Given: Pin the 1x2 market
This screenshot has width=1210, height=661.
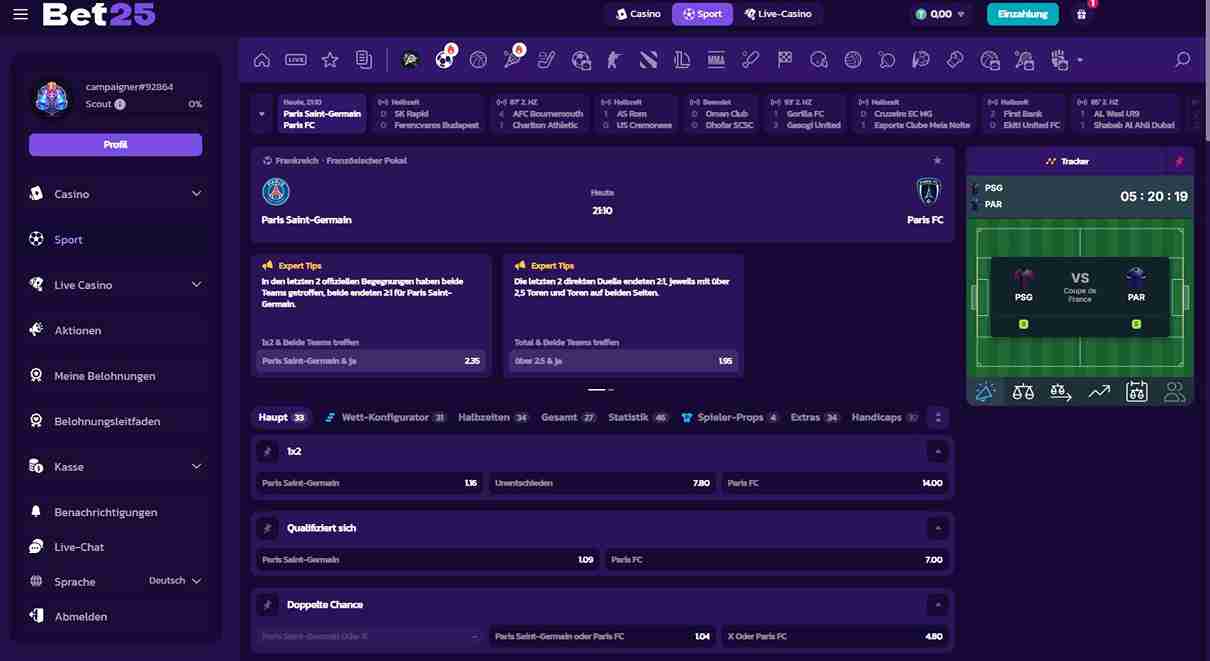Looking at the screenshot, I should (x=266, y=451).
